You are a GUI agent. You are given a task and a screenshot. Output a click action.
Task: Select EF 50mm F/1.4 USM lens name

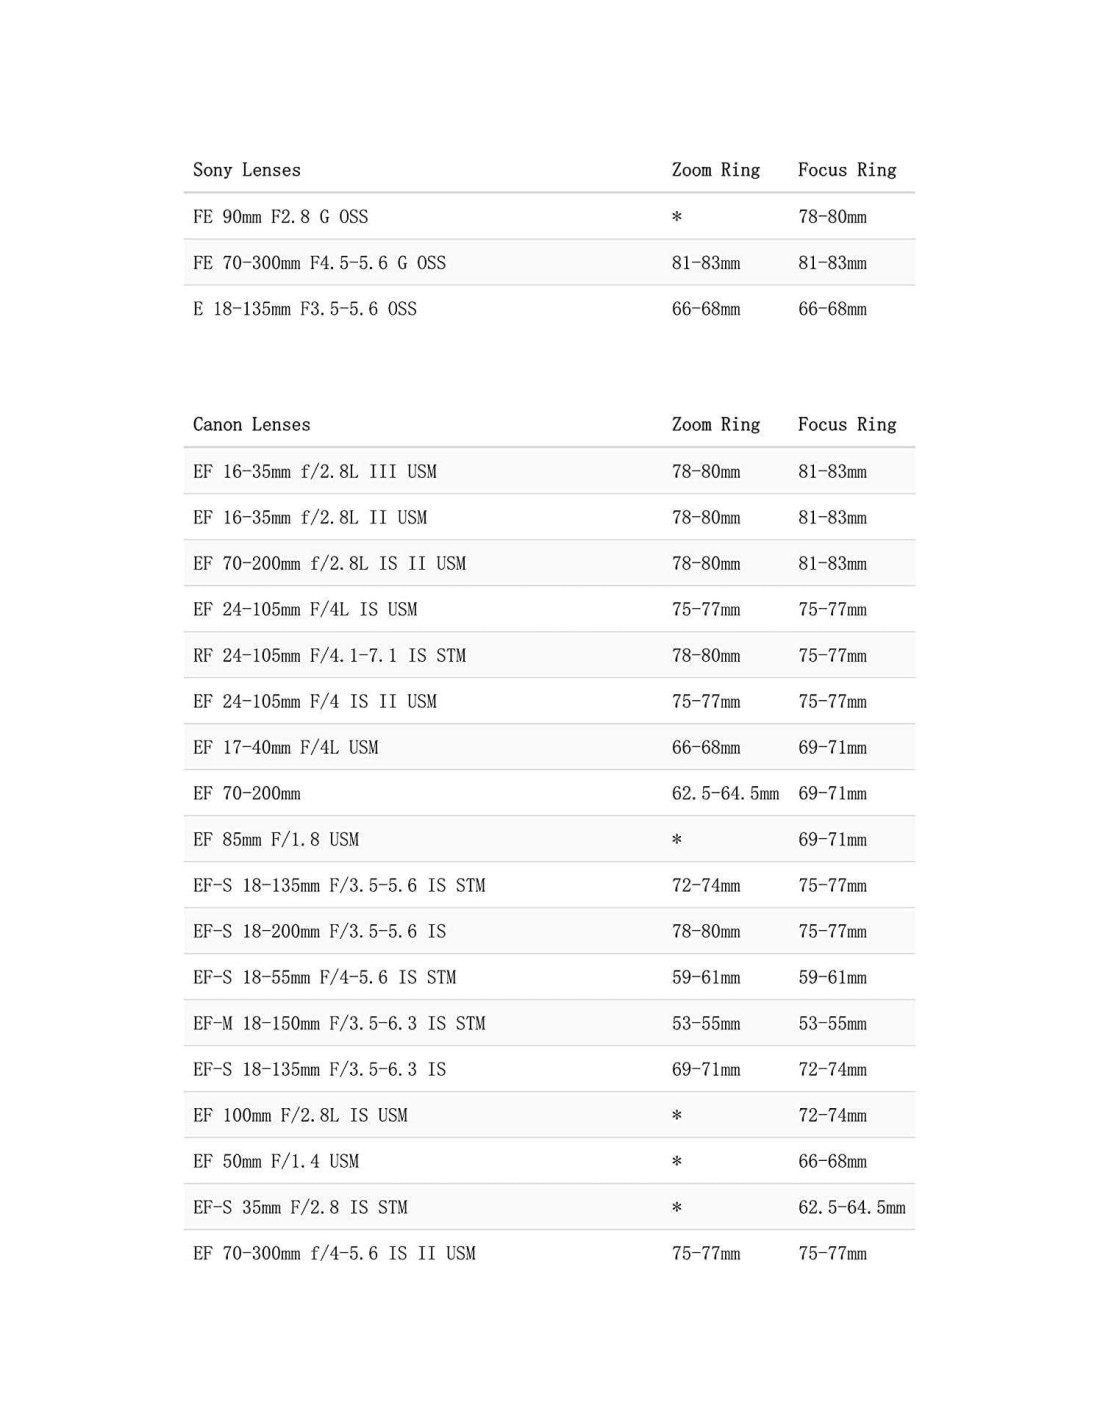click(x=276, y=1161)
